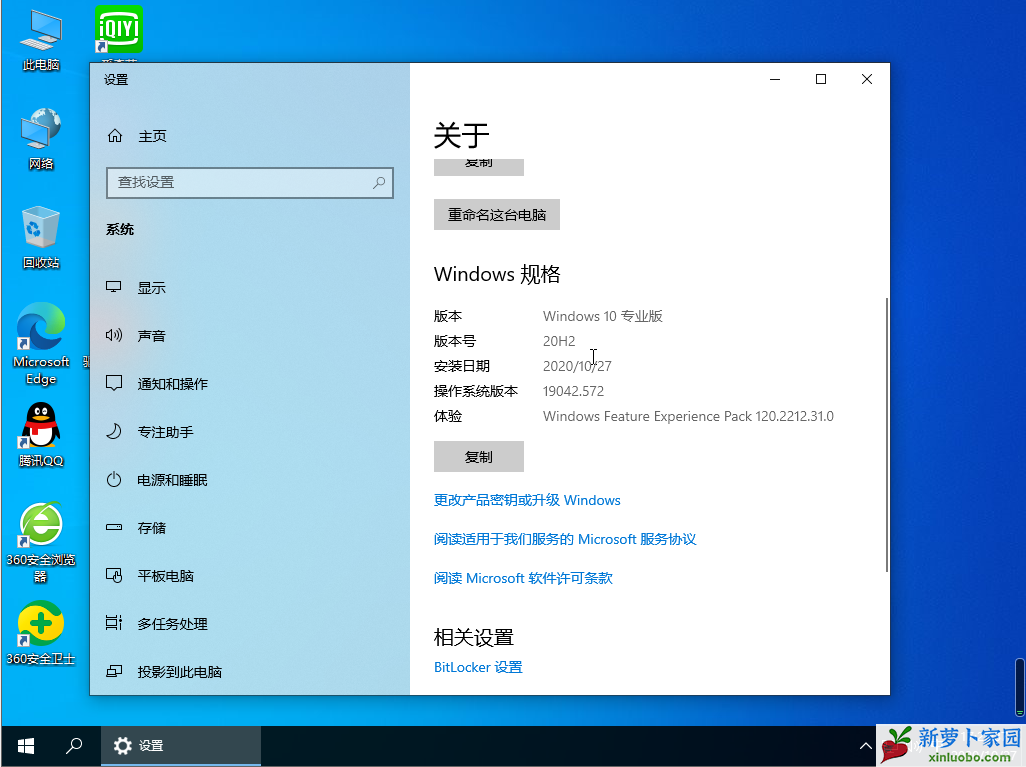
Task: Click the monitor icon for 显示
Action: click(x=114, y=287)
